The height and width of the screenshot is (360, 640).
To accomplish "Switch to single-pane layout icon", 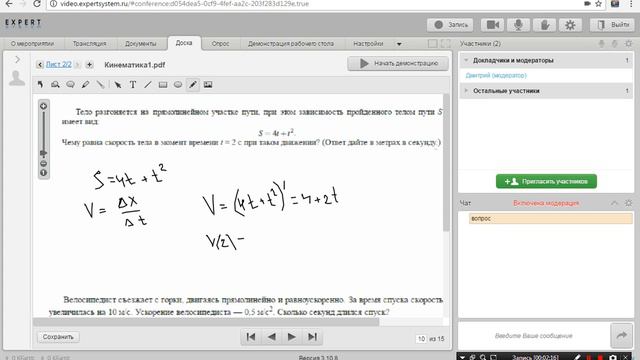I will [x=433, y=43].
